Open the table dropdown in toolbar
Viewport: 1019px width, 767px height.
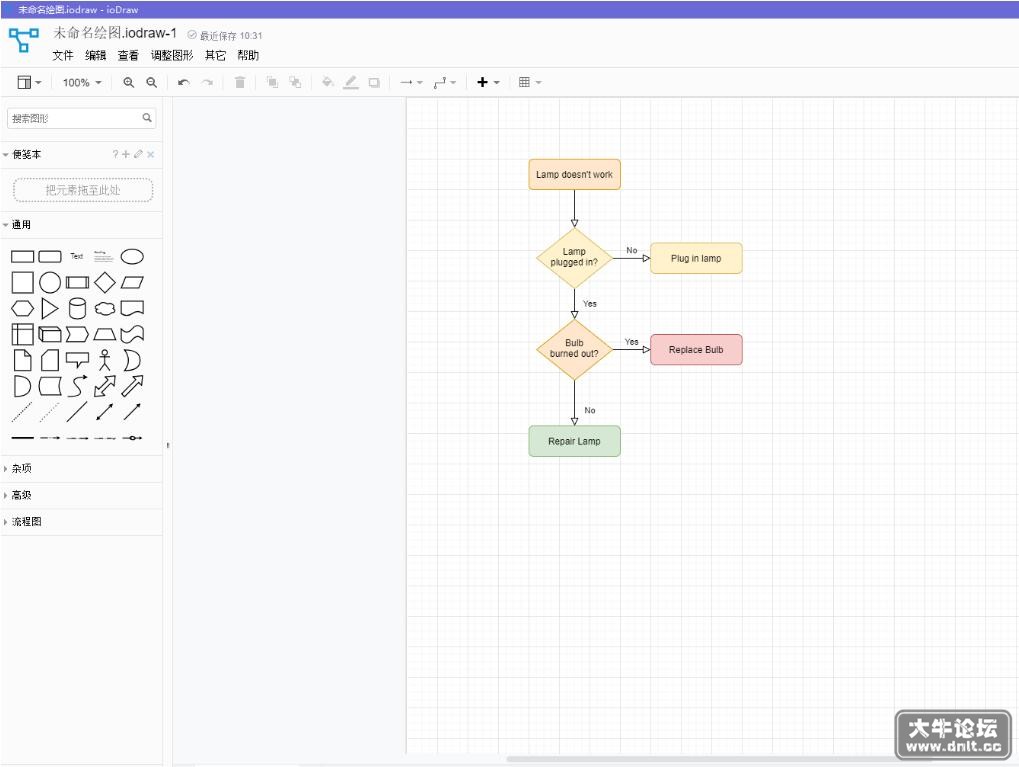pyautogui.click(x=530, y=83)
